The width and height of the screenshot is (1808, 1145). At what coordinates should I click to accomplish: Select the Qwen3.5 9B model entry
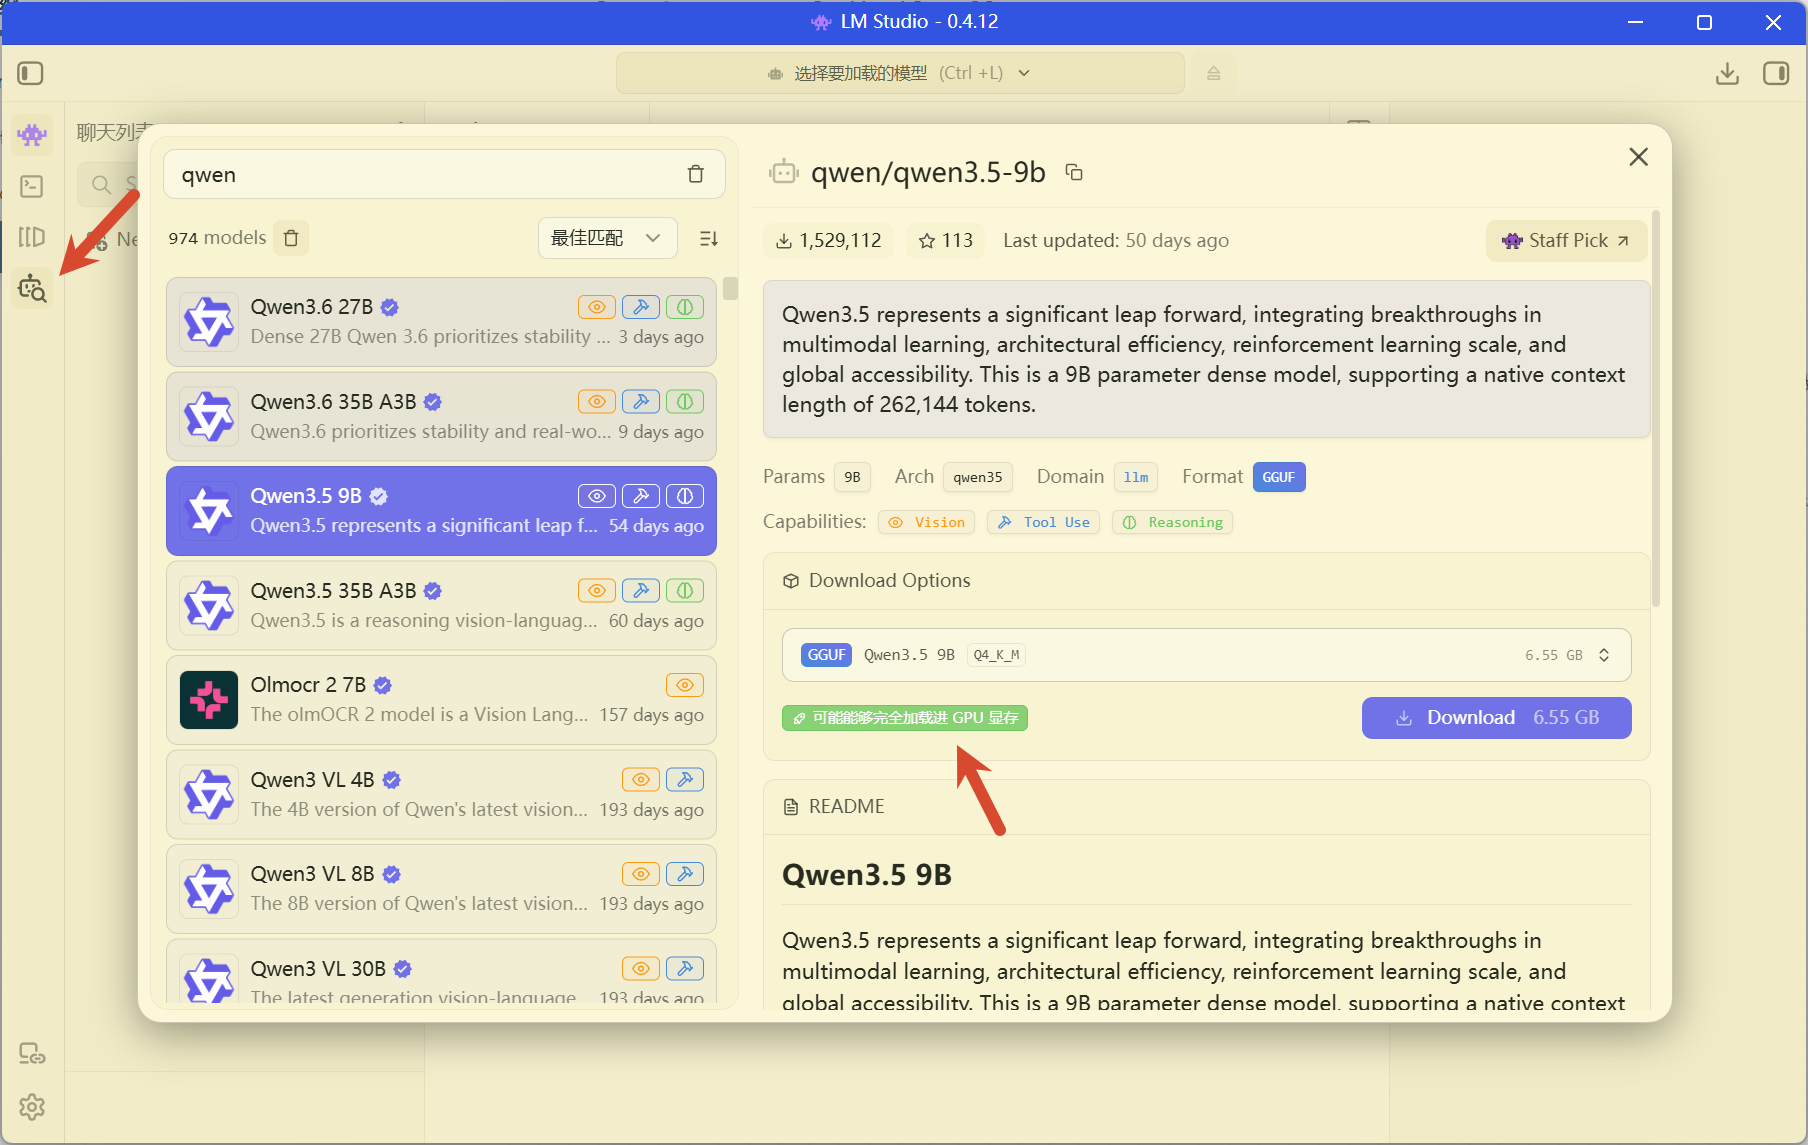point(441,511)
